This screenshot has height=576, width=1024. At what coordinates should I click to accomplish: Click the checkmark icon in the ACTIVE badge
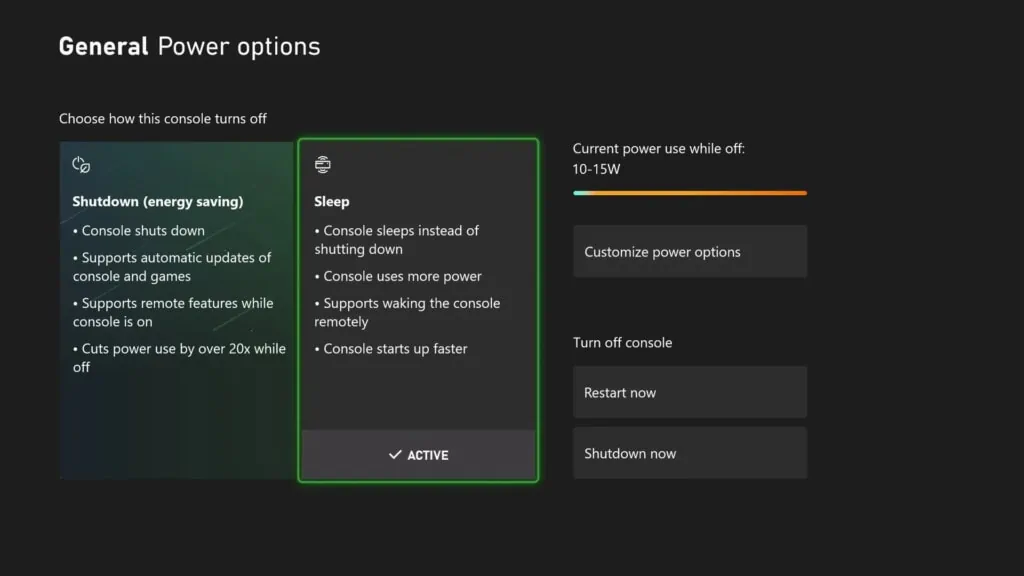coord(396,455)
